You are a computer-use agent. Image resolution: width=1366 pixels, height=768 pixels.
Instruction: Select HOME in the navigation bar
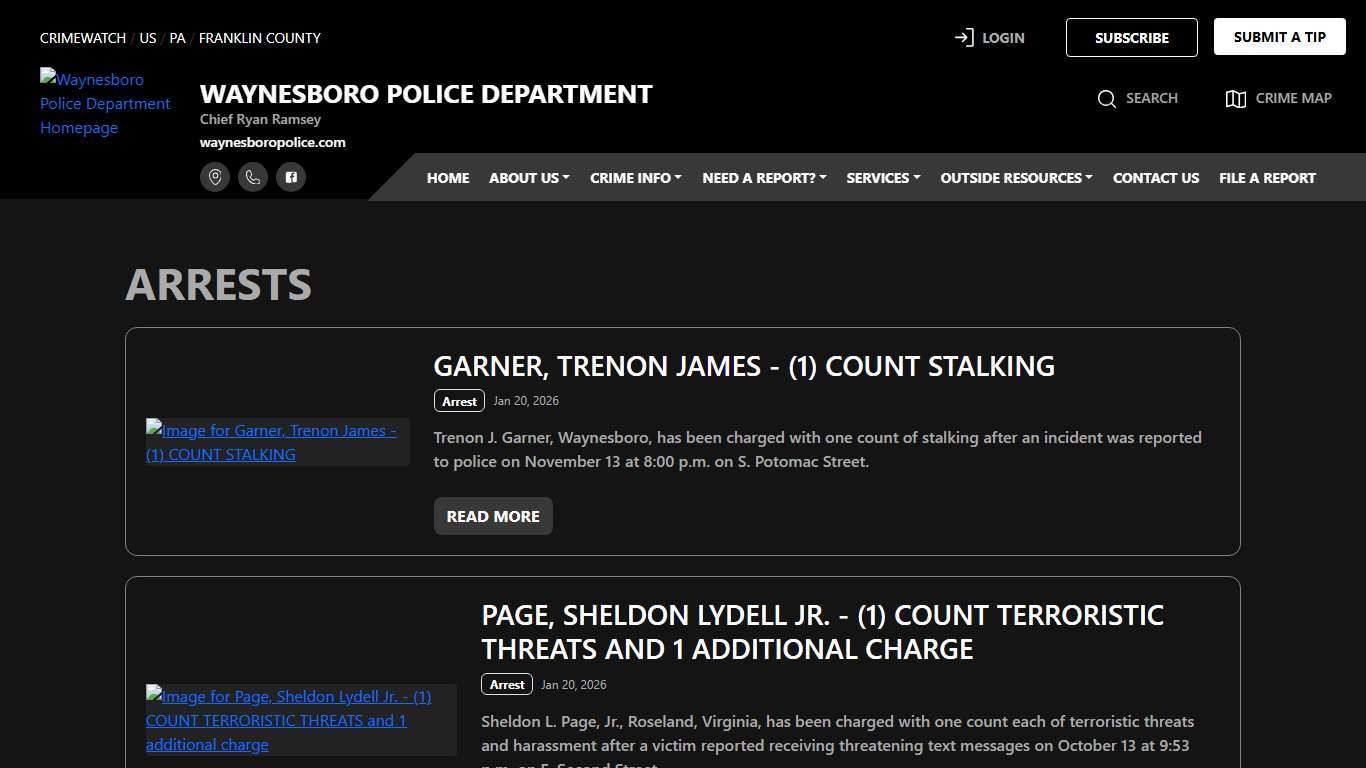(x=447, y=177)
